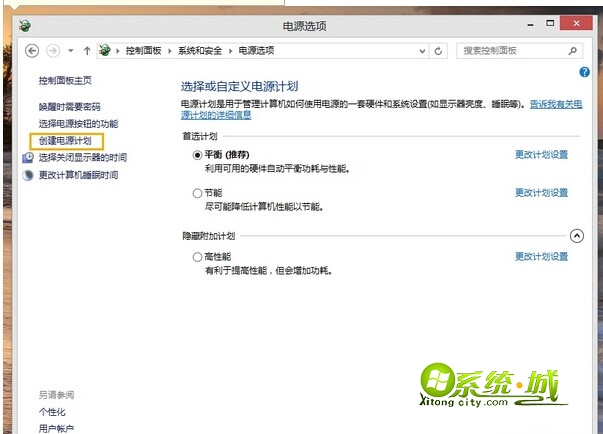This screenshot has width=603, height=434.
Task: Click 控制面板 in the breadcrumb path
Action: click(x=145, y=50)
